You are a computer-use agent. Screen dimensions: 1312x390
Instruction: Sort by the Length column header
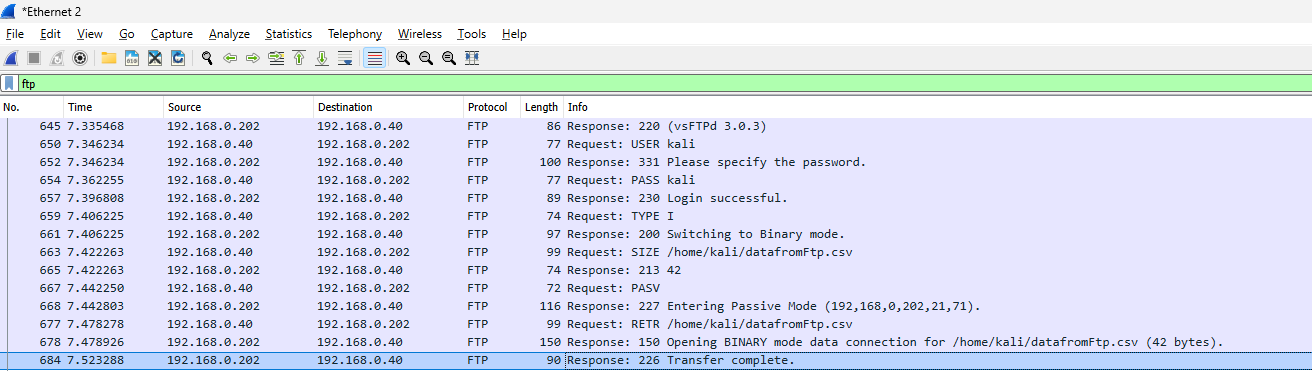(542, 107)
